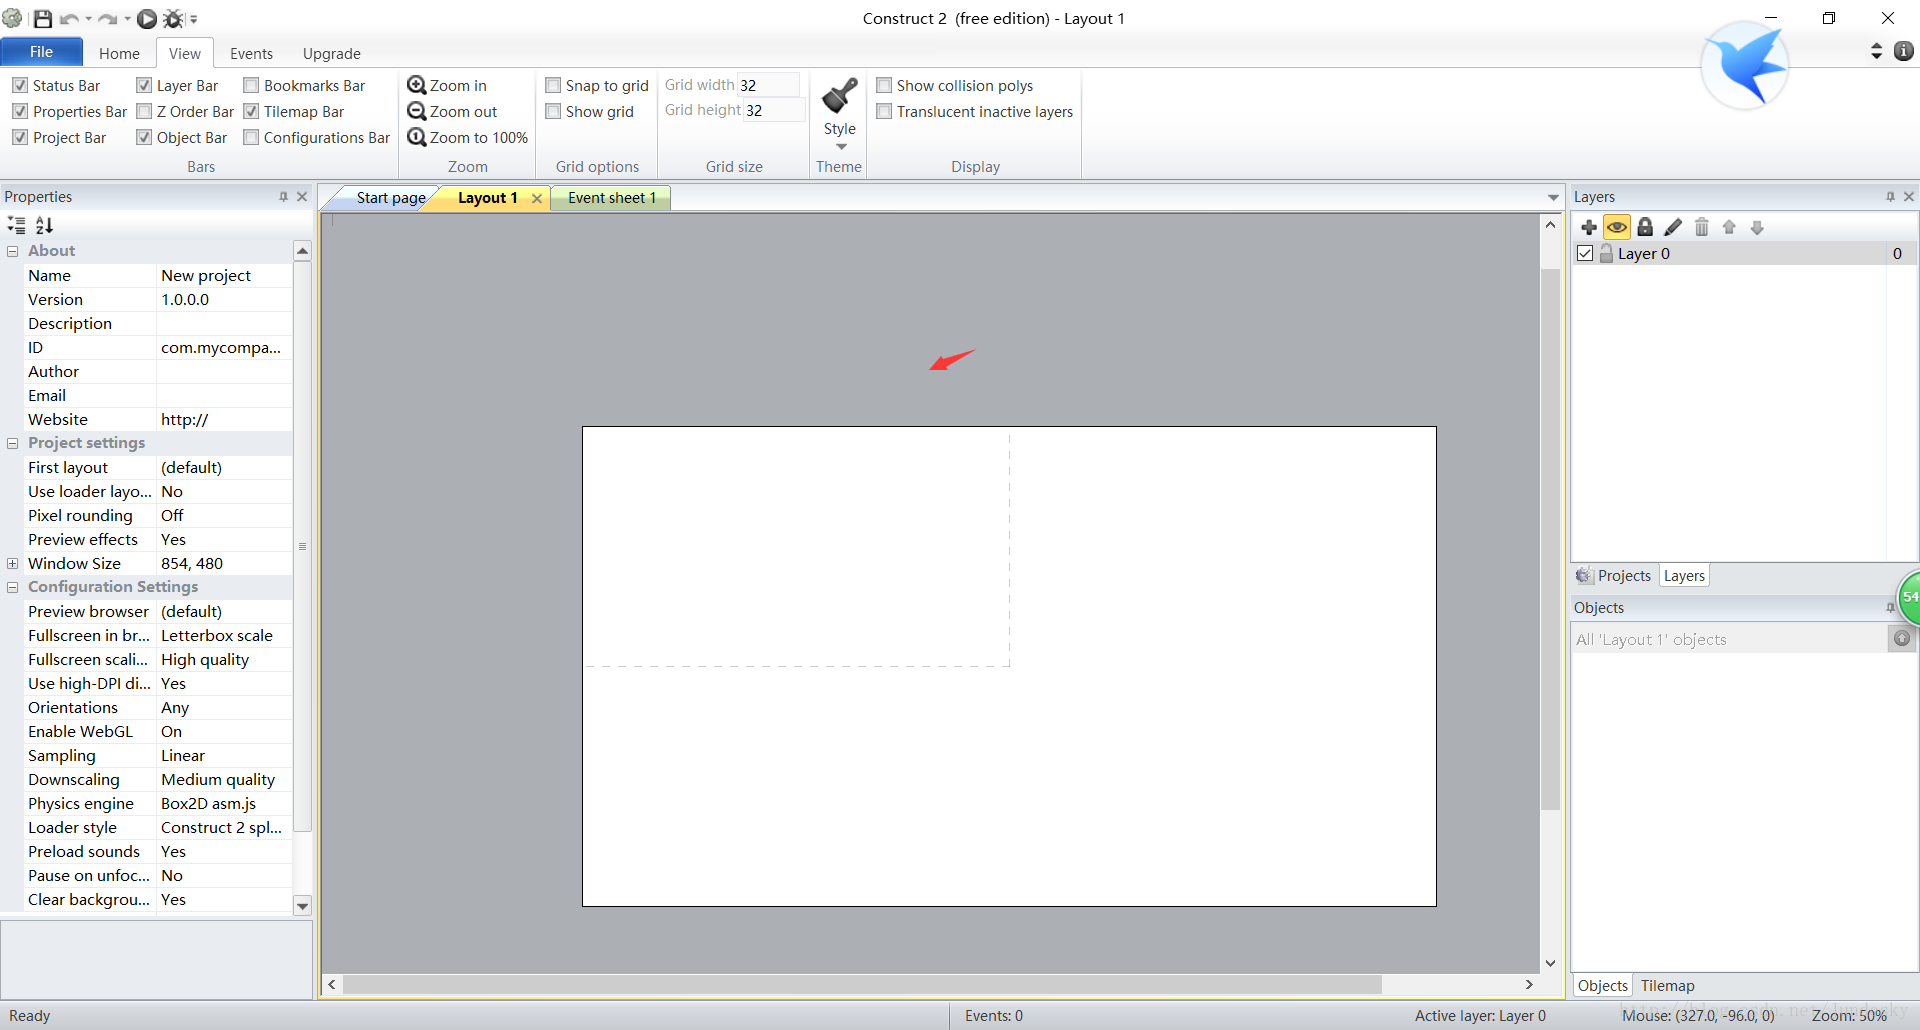
Task: Open the Start page tab
Action: [391, 198]
